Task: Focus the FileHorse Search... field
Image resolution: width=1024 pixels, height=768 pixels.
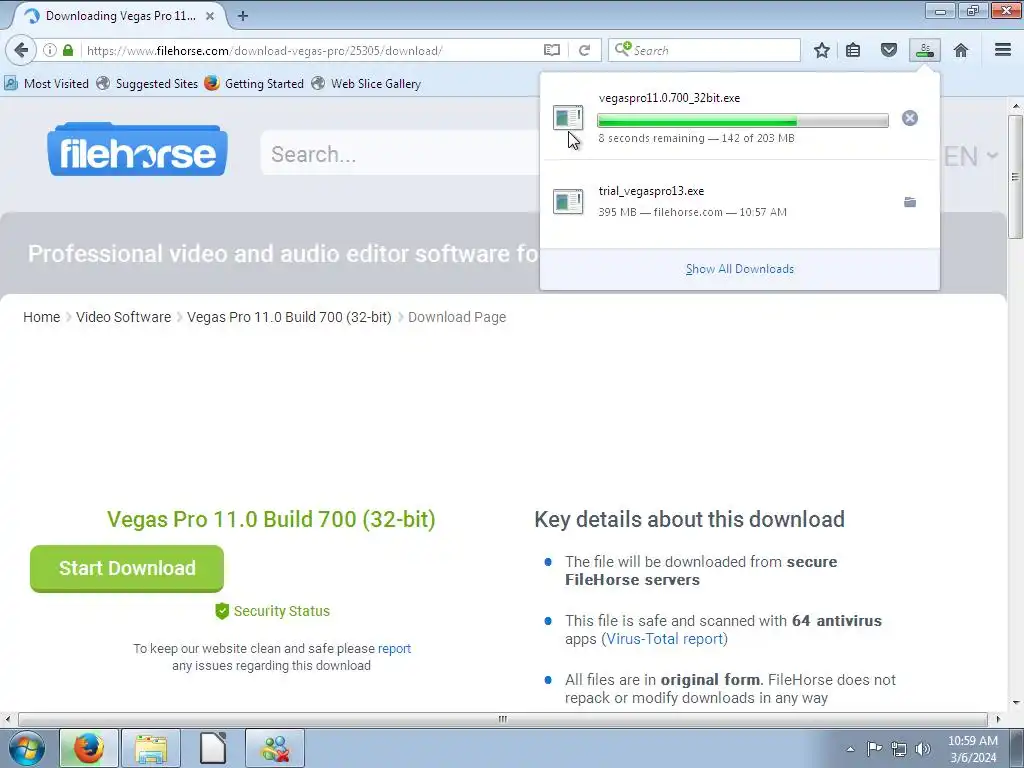Action: pyautogui.click(x=398, y=154)
